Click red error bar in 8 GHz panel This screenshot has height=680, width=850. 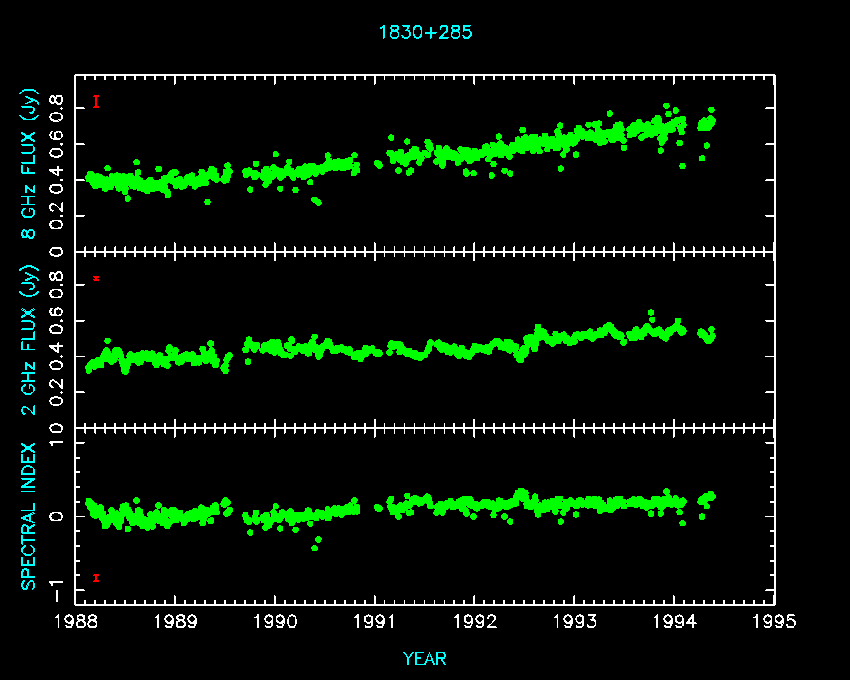click(96, 101)
